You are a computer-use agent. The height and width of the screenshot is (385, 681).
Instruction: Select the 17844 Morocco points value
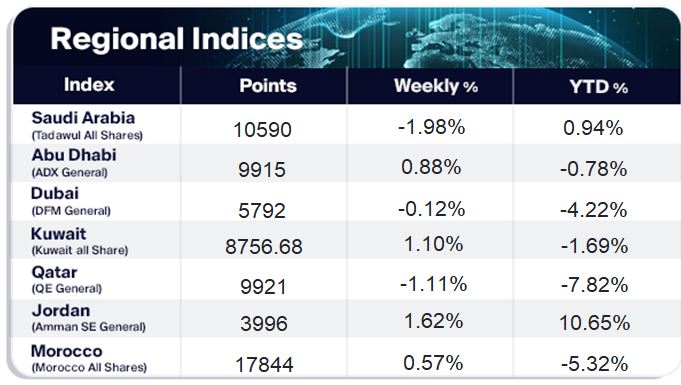click(x=264, y=364)
